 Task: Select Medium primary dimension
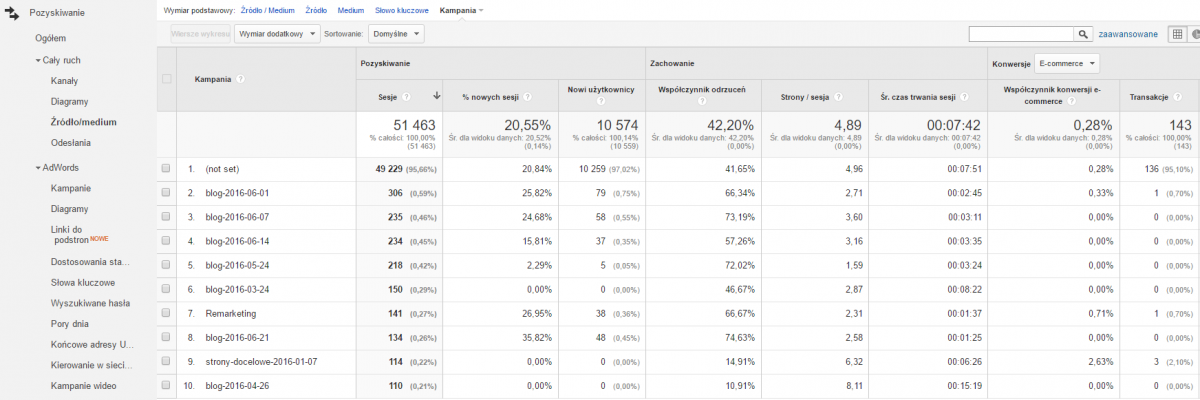[x=351, y=10]
